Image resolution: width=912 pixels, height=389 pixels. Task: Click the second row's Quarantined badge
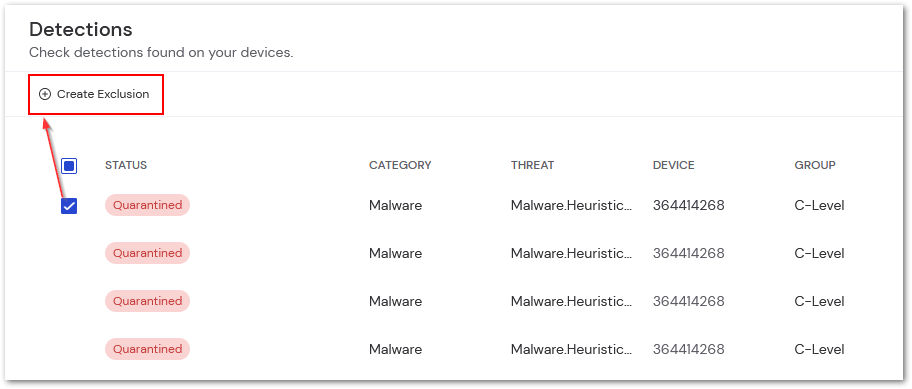pyautogui.click(x=147, y=253)
